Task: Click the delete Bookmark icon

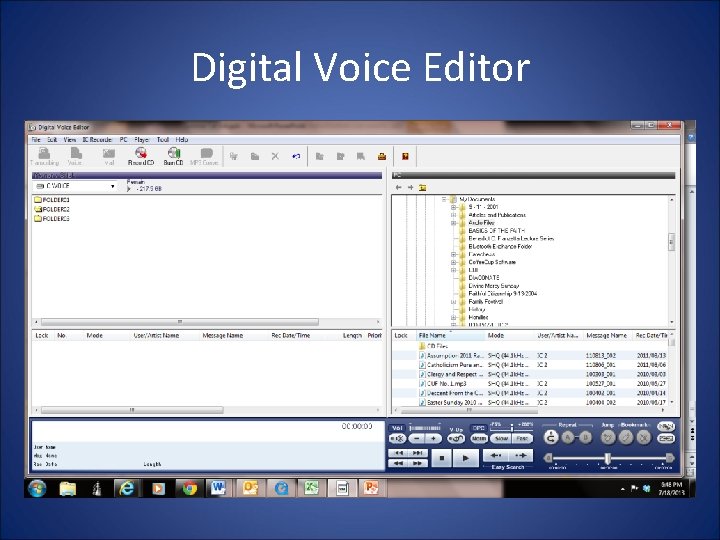Action: [644, 438]
